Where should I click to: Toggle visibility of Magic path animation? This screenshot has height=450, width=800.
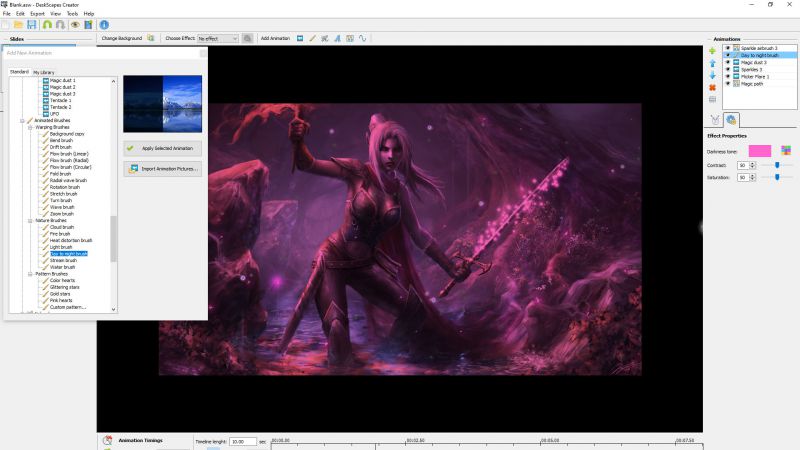[x=728, y=84]
